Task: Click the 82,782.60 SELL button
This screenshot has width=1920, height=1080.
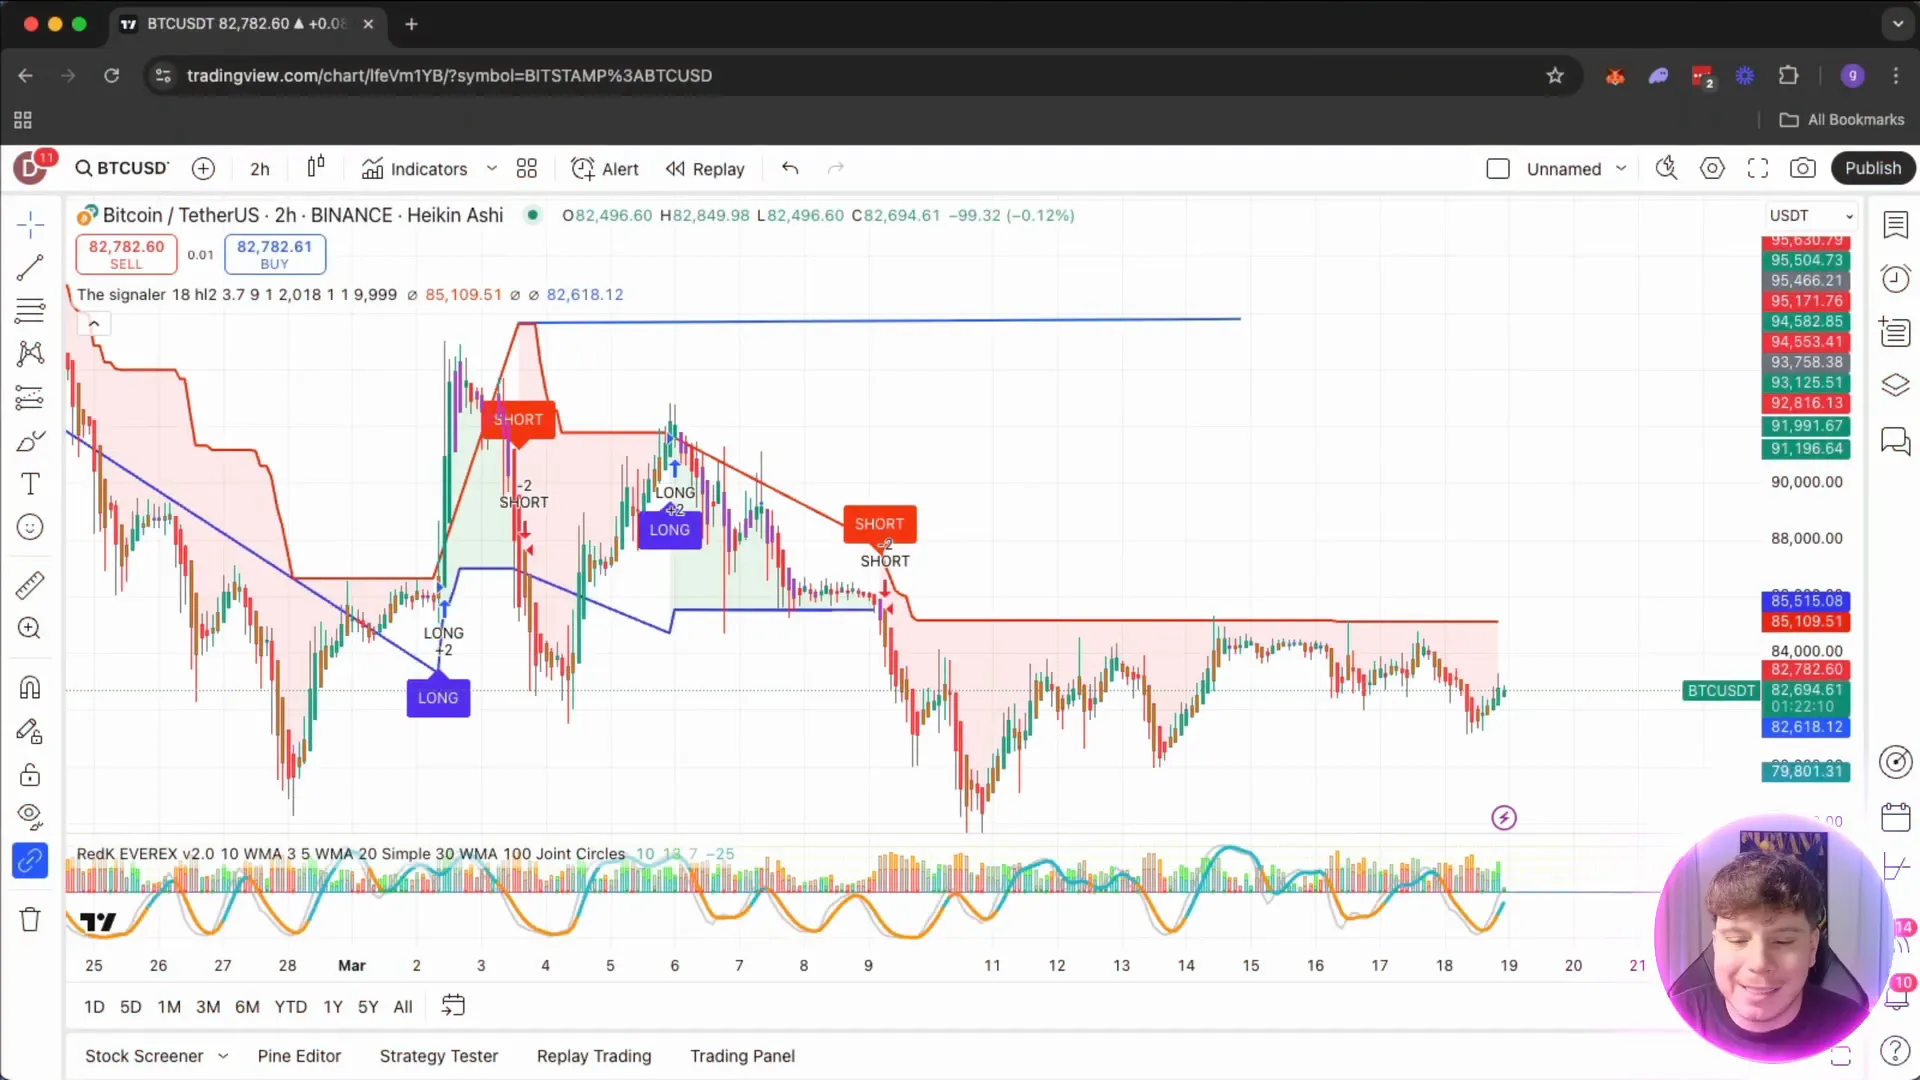Action: (x=126, y=254)
